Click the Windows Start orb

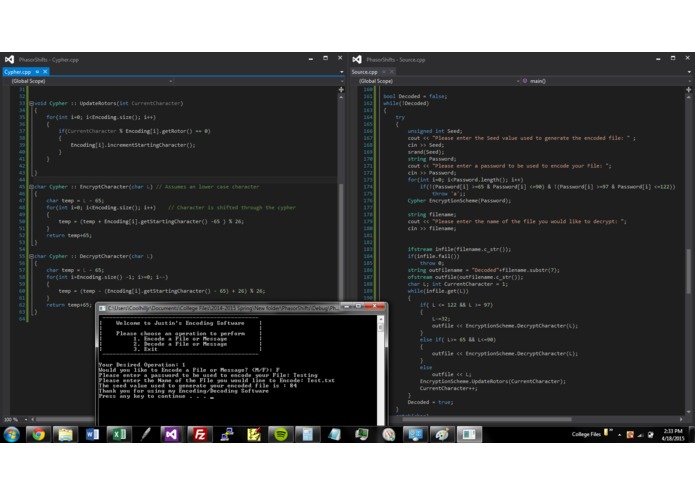coord(12,435)
